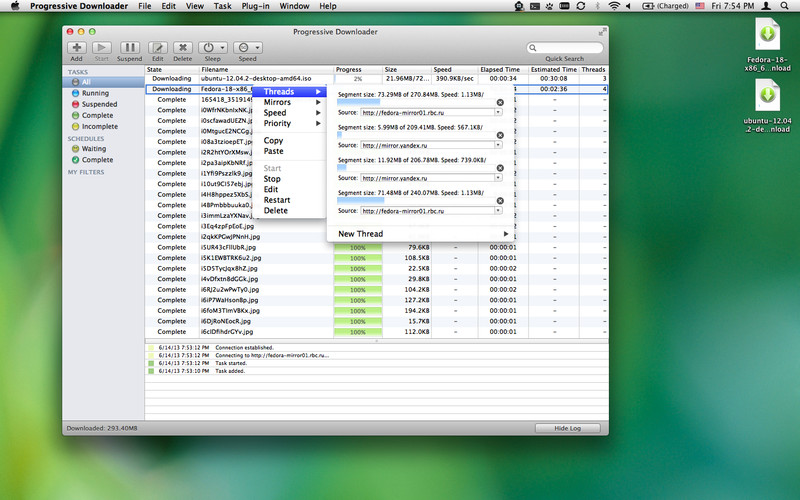800x500 pixels.
Task: Open source dropdown of the 11.92MB segment
Action: (x=498, y=178)
